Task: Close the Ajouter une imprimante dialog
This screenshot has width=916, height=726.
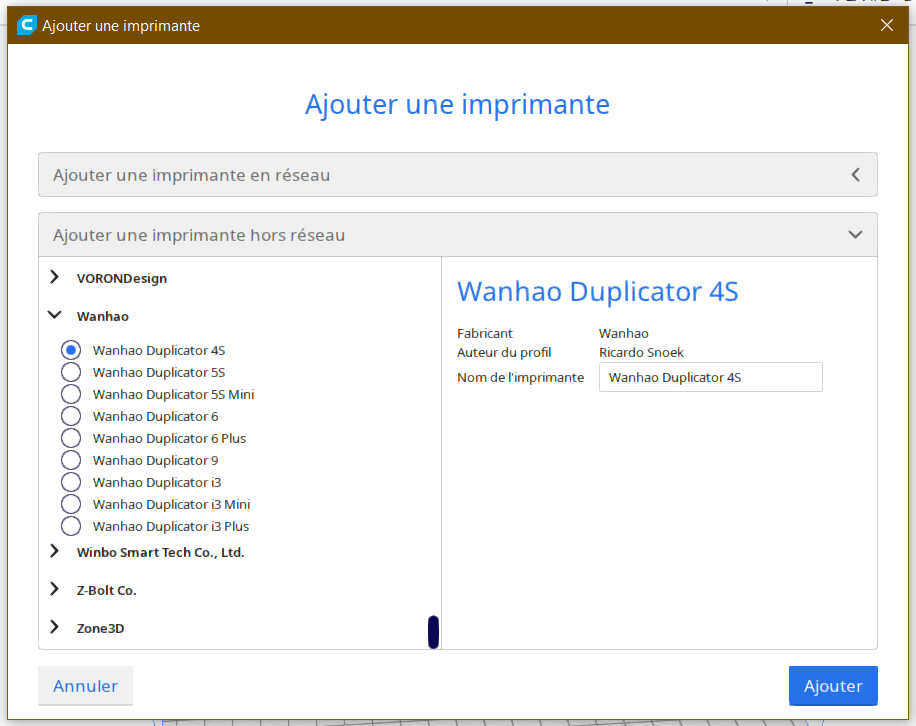Action: click(x=886, y=25)
